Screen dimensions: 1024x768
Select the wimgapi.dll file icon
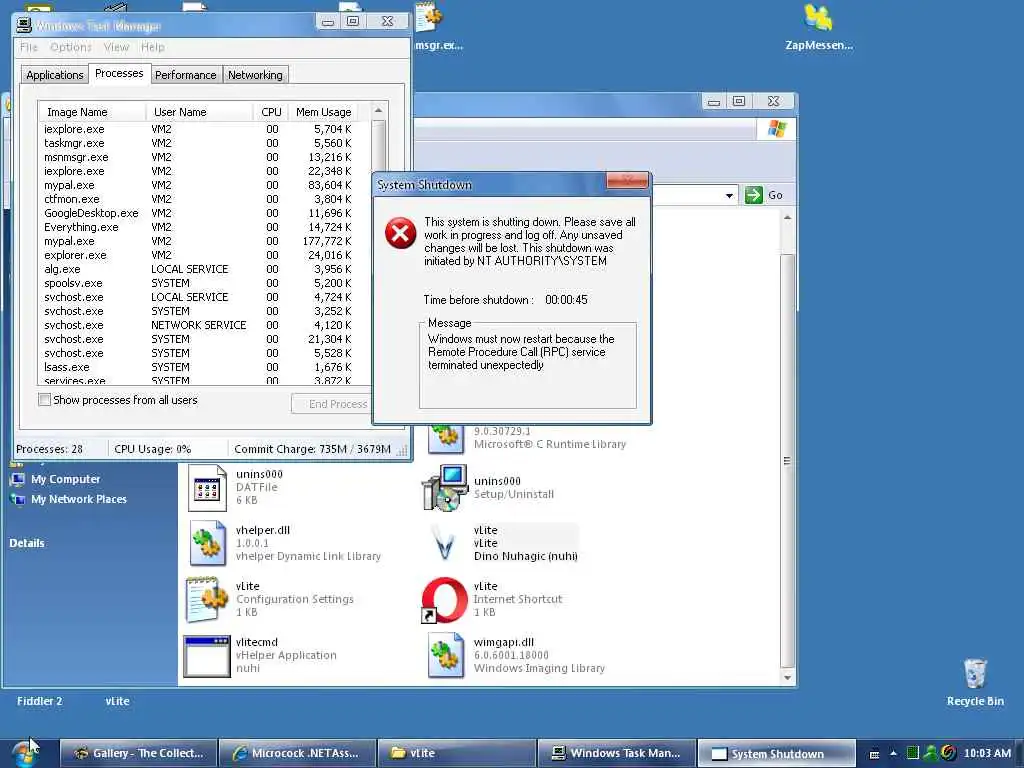[x=445, y=655]
